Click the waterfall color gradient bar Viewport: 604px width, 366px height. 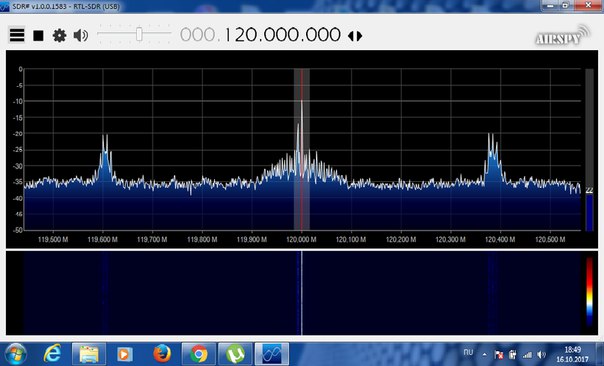(x=589, y=292)
